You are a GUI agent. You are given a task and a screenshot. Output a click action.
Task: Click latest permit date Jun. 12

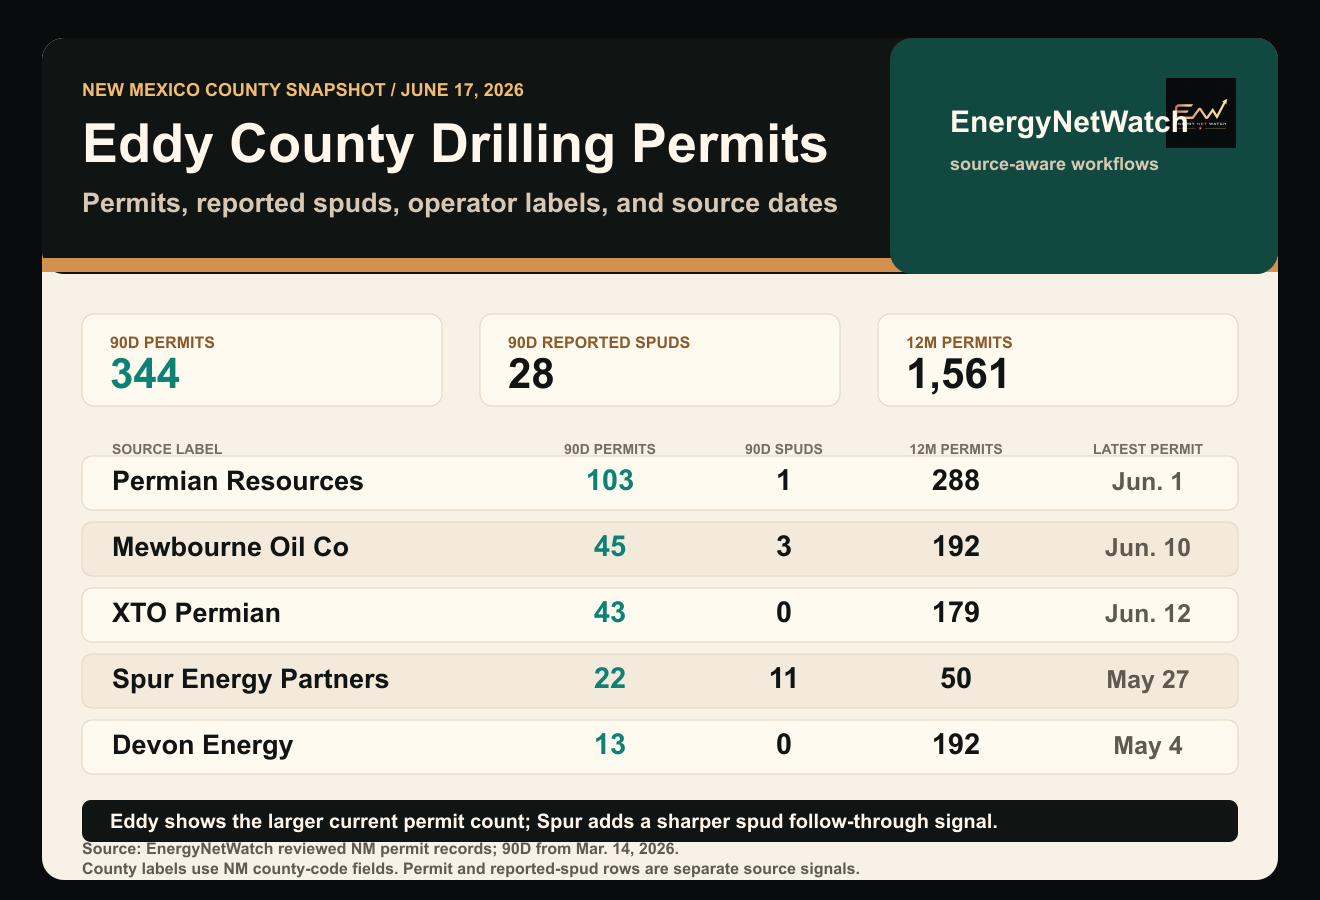tap(1148, 614)
